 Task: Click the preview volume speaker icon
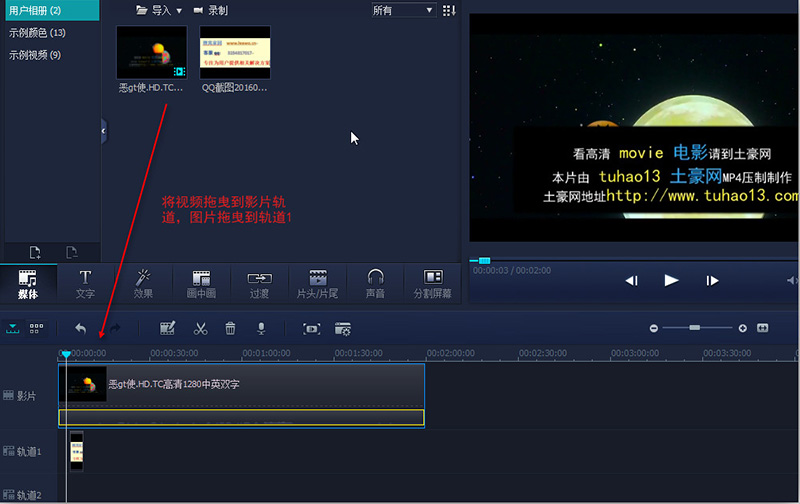[792, 281]
